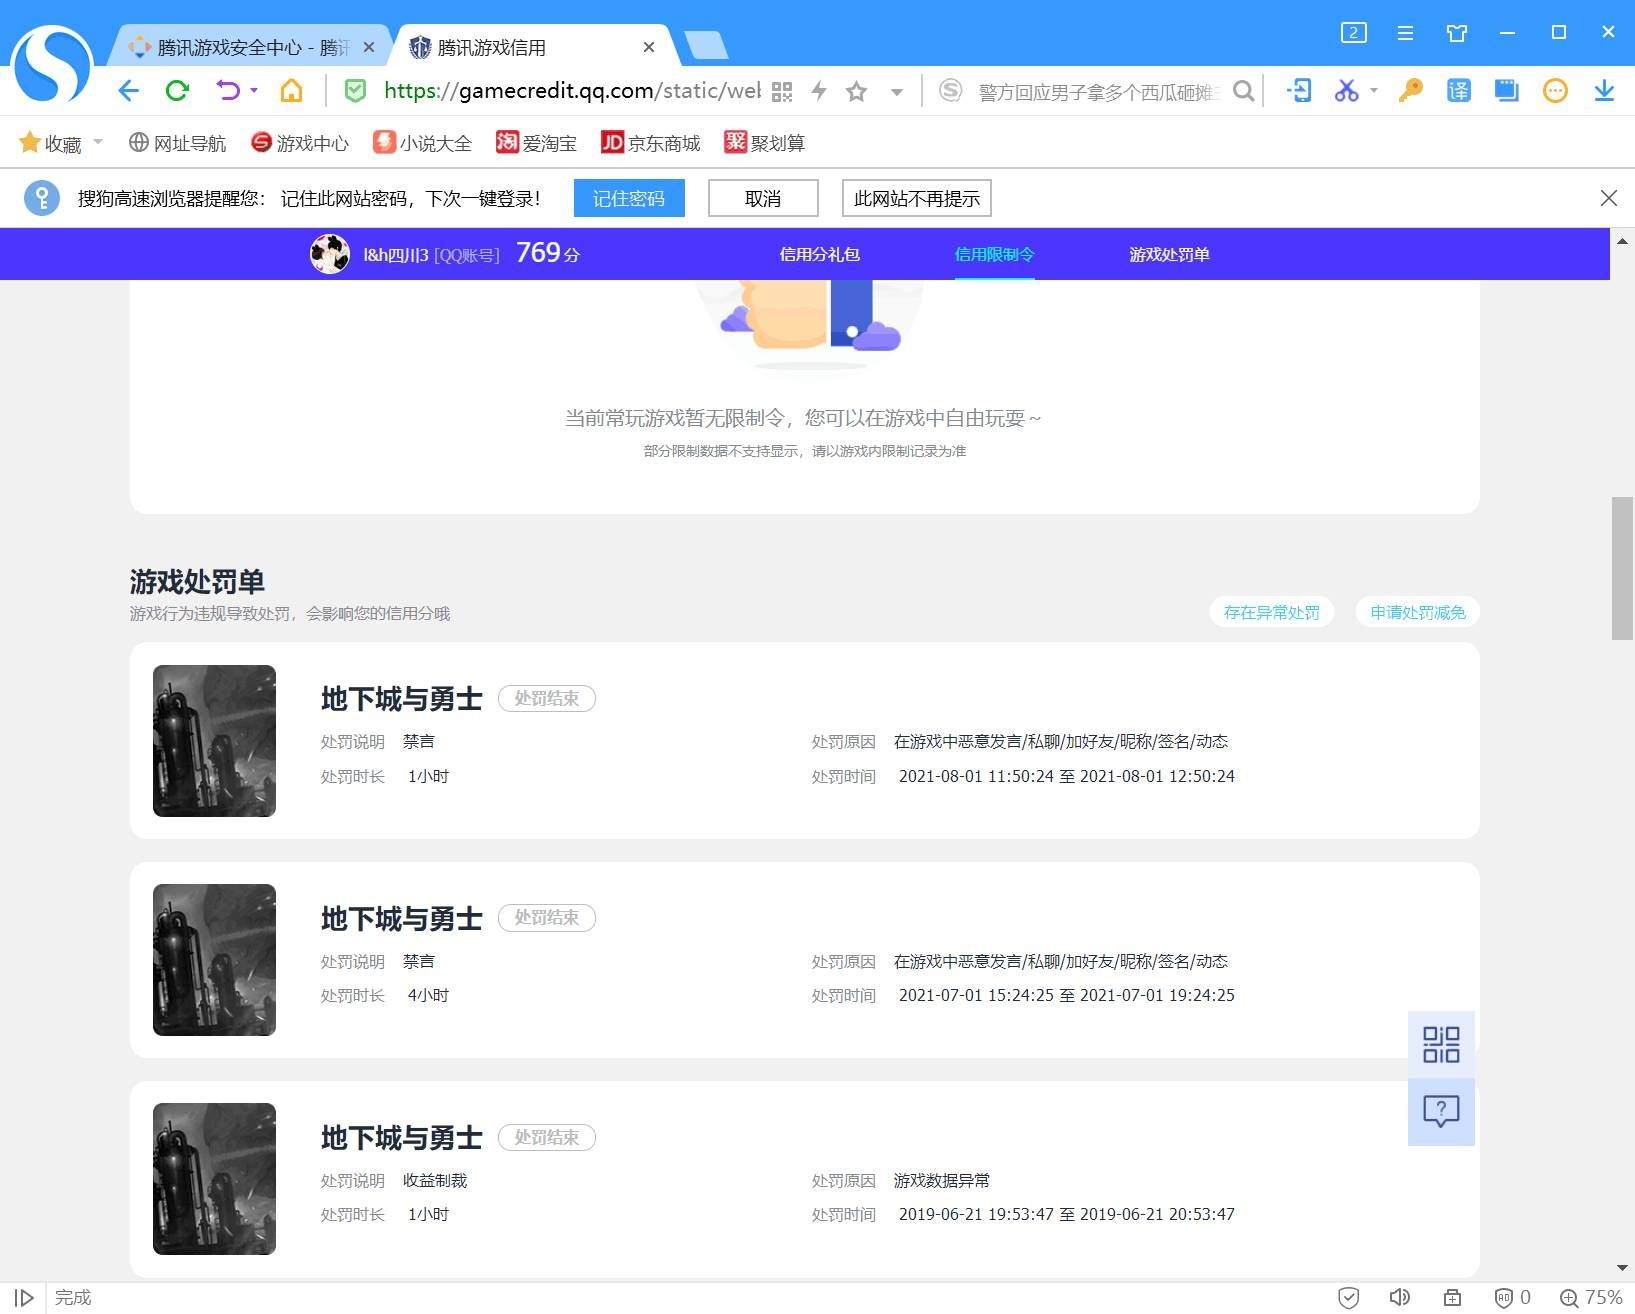The image size is (1635, 1314).
Task: Click status bar security shield icon
Action: (1348, 1297)
